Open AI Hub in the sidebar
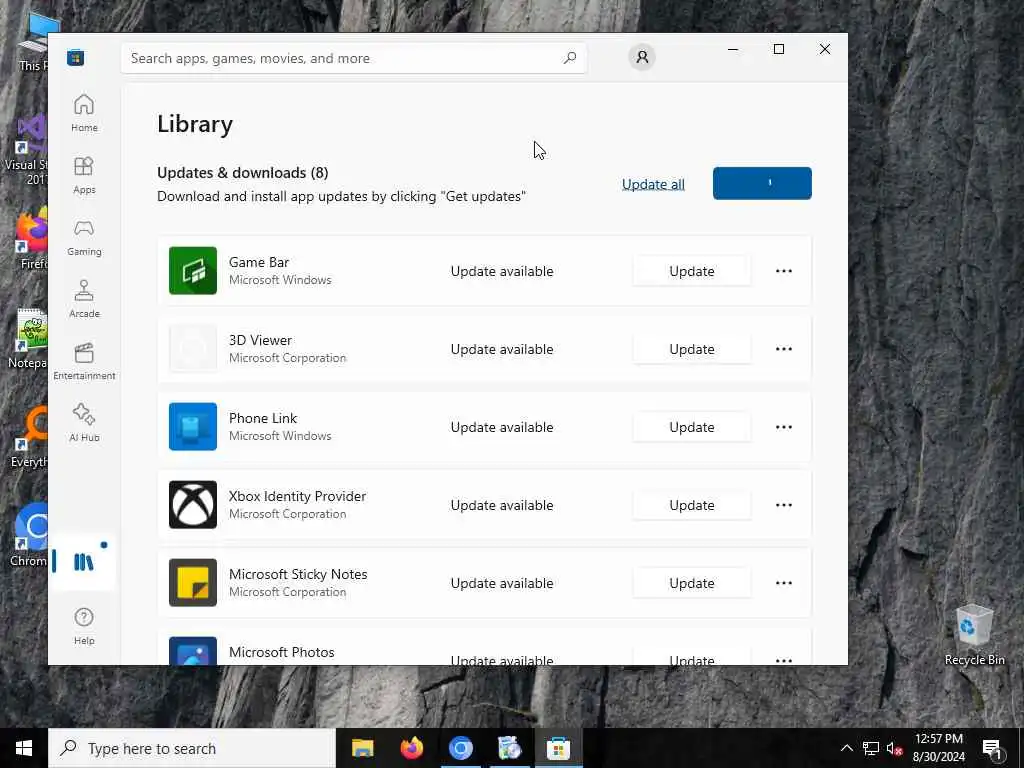 point(84,423)
